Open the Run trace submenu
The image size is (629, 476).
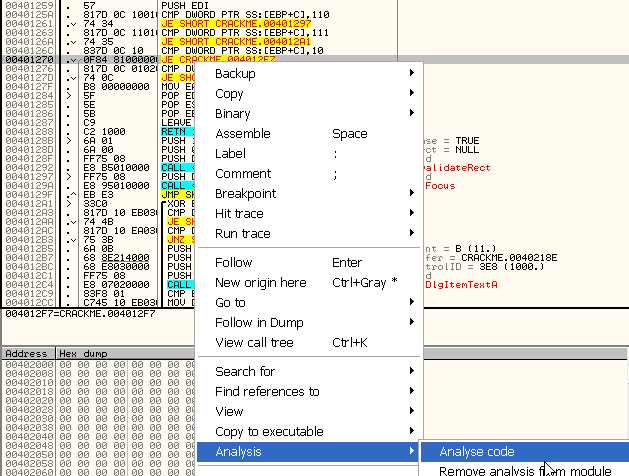242,233
